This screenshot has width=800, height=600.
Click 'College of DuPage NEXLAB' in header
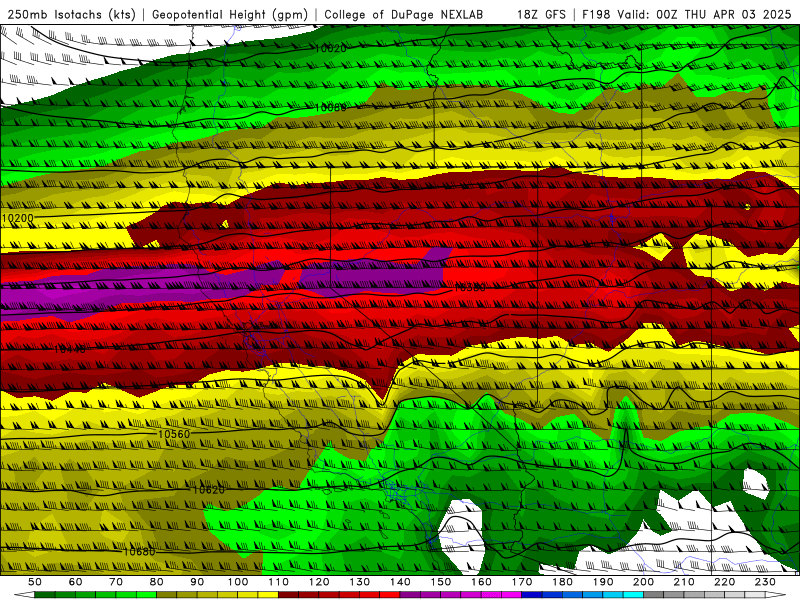pos(404,15)
